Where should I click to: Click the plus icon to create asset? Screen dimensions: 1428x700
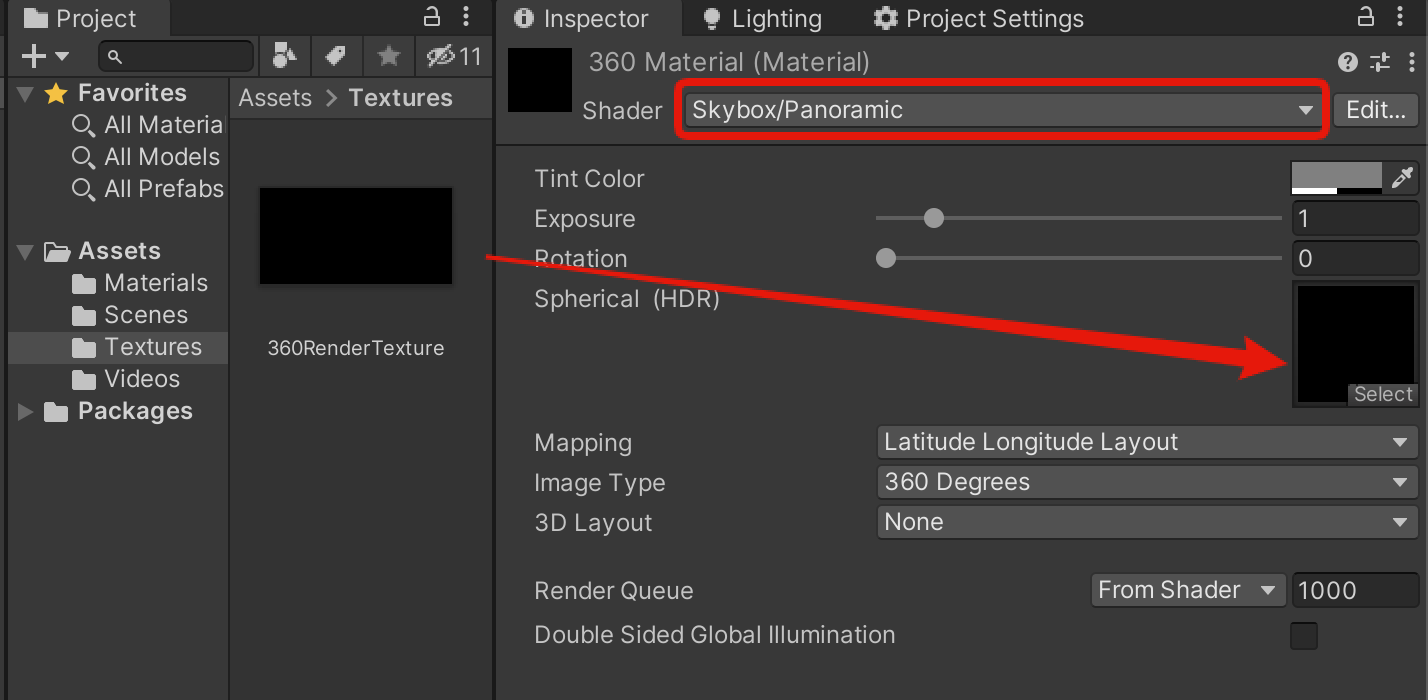(x=34, y=57)
